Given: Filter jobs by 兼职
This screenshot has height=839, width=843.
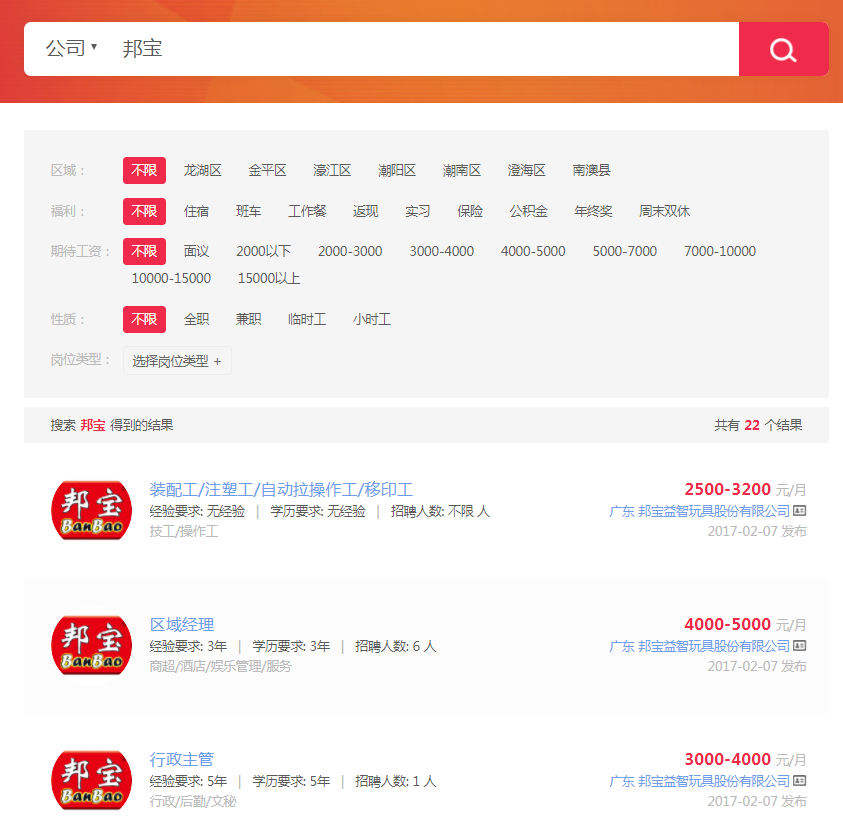Looking at the screenshot, I should pyautogui.click(x=248, y=319).
